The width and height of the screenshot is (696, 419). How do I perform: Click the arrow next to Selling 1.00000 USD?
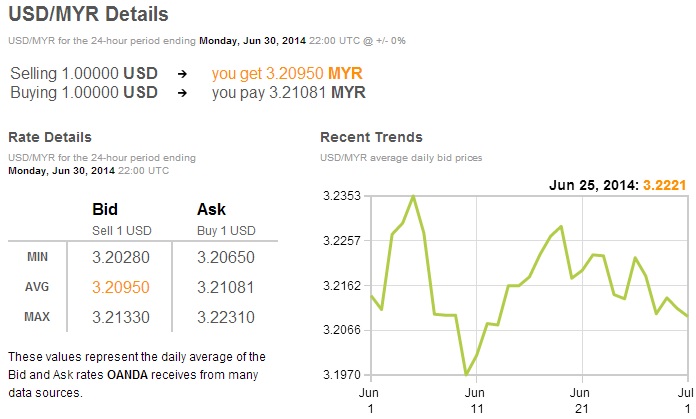pos(181,75)
